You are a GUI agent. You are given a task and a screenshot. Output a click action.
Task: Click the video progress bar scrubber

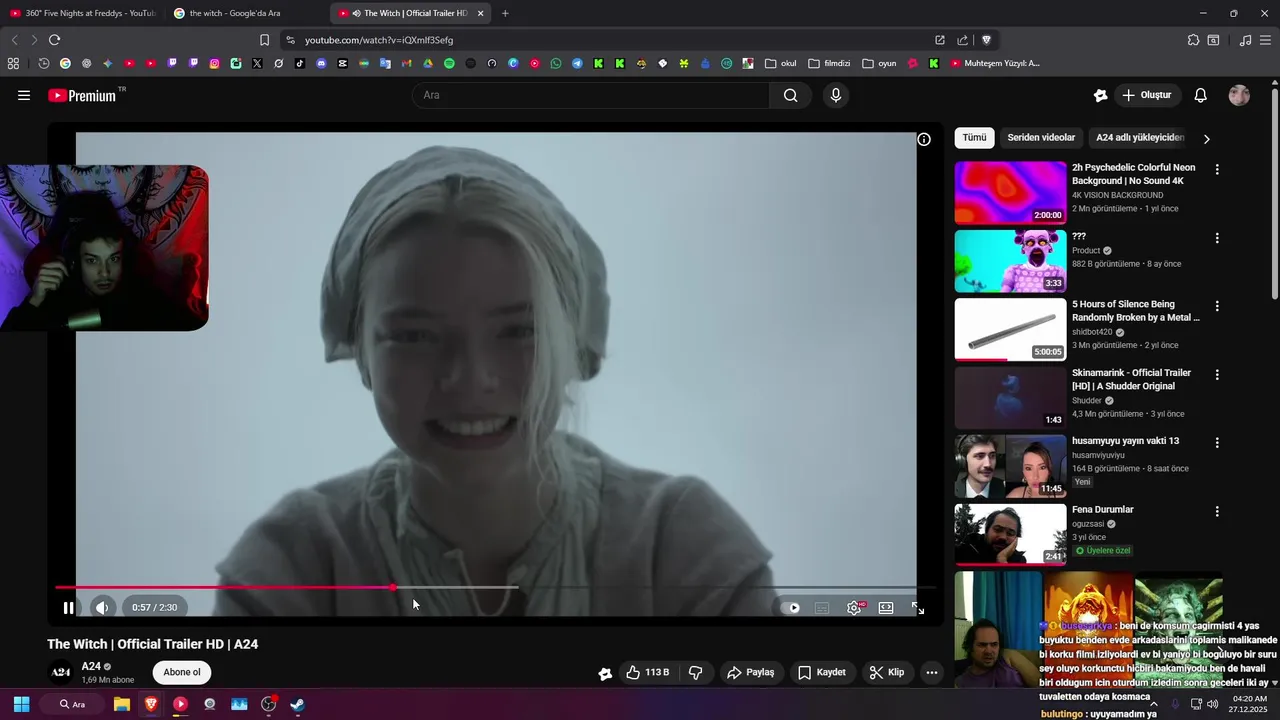click(x=393, y=587)
